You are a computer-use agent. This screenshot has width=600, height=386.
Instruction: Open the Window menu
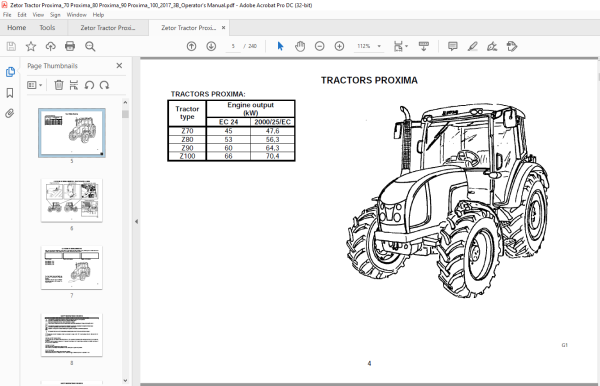[x=77, y=15]
